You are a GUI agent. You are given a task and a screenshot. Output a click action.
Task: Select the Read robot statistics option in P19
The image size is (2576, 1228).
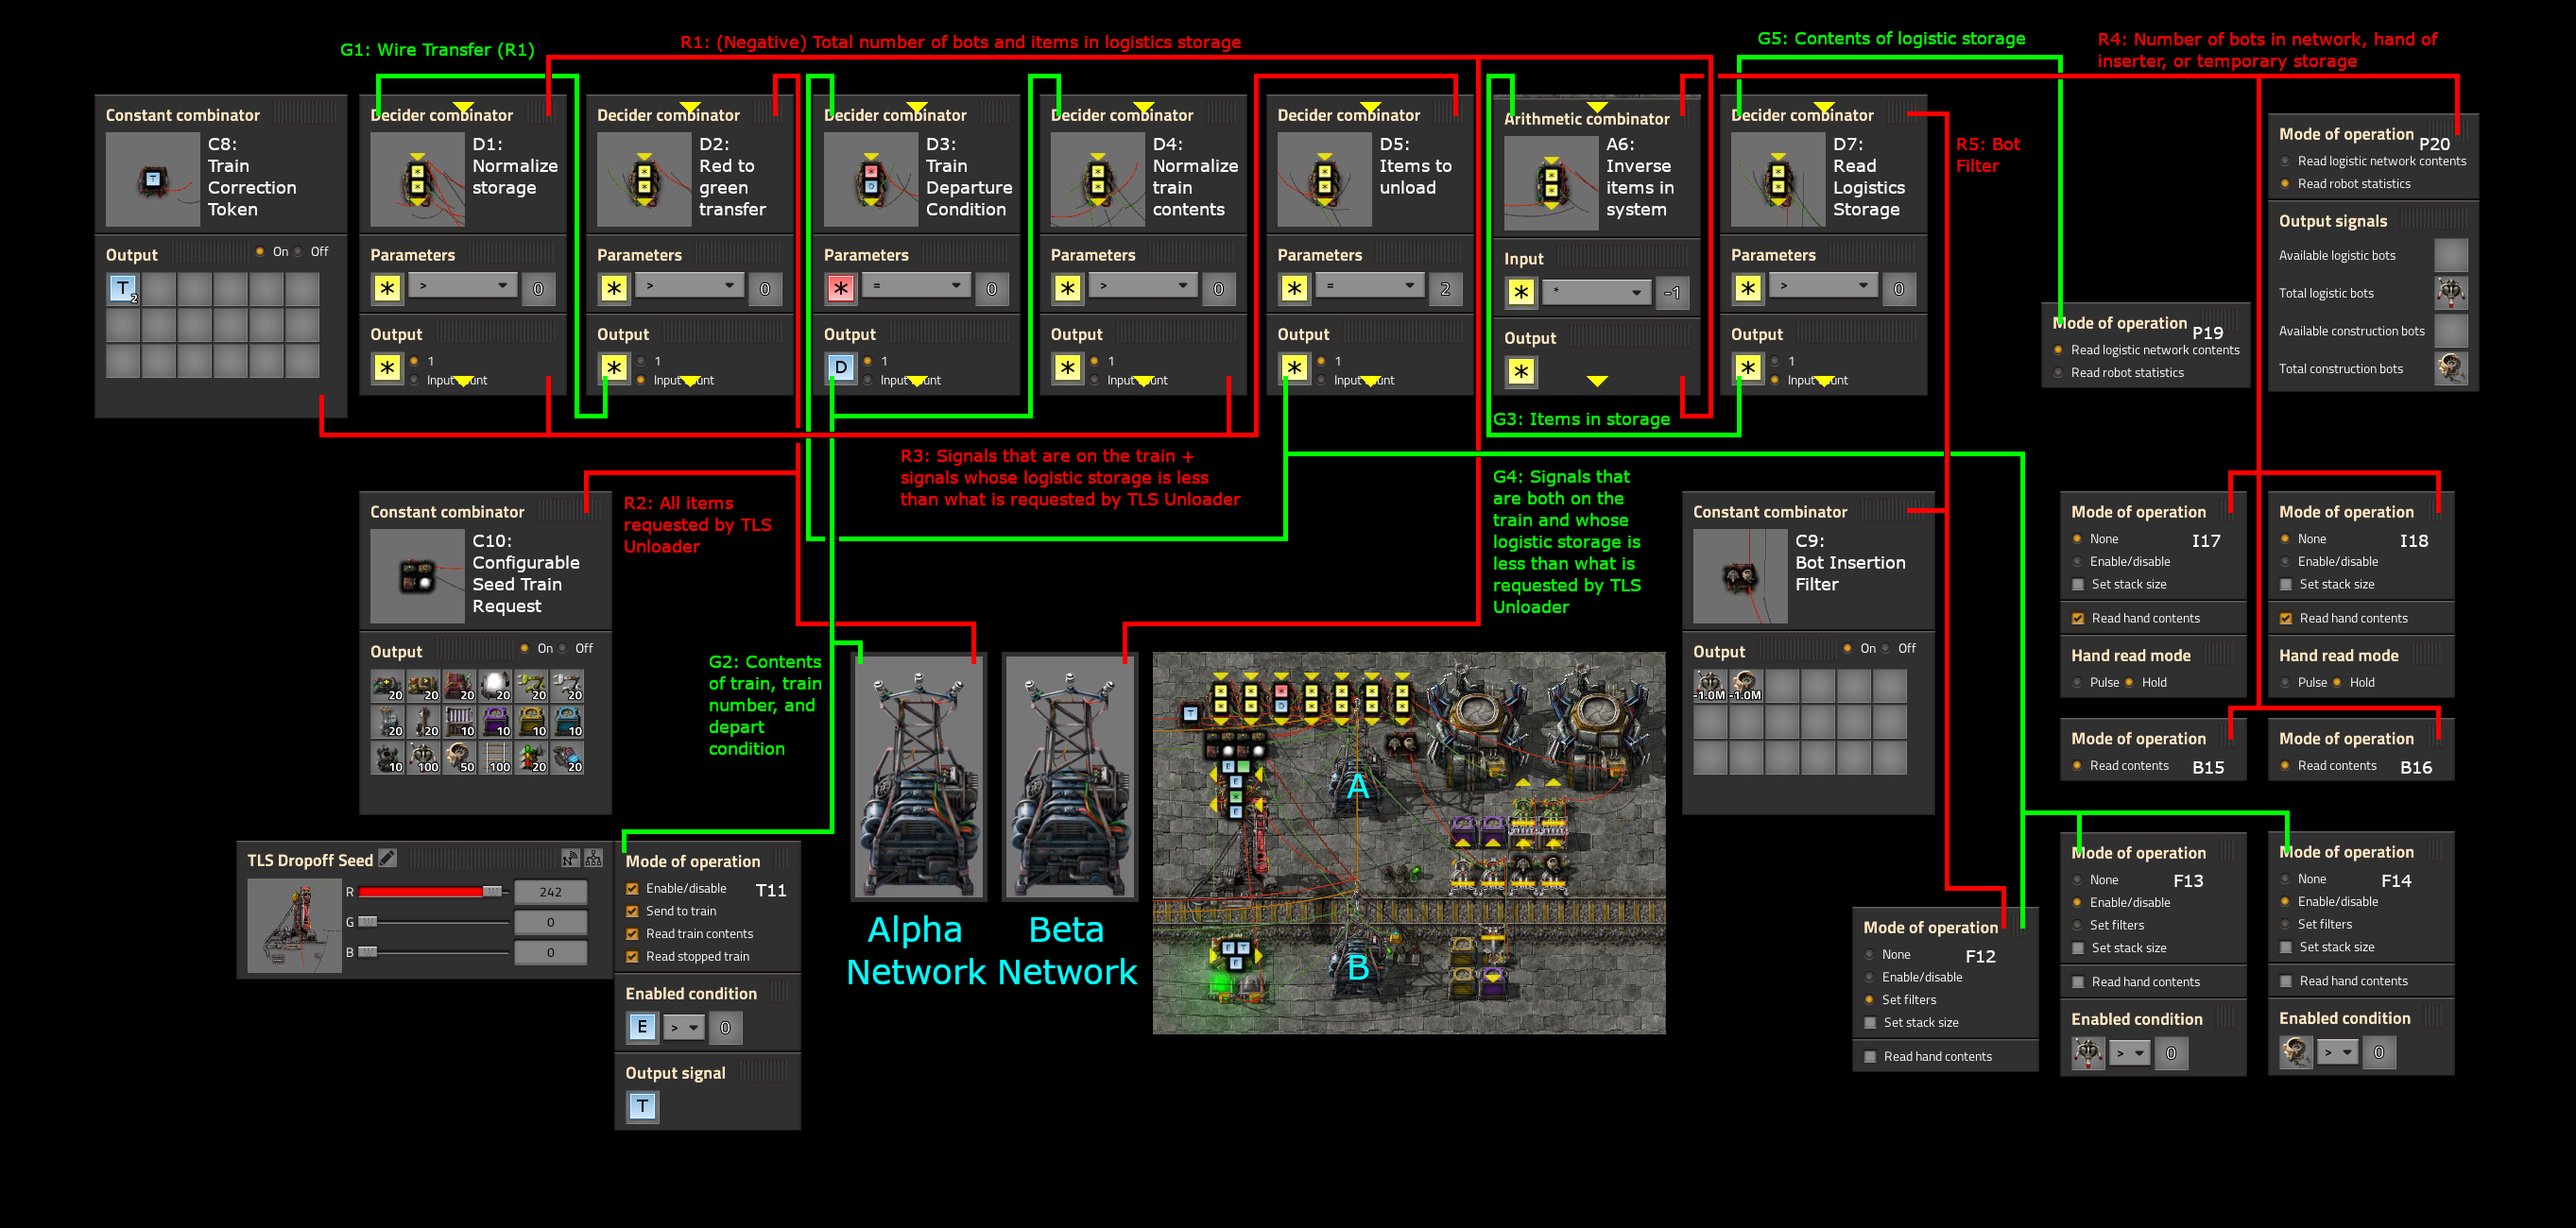point(2058,373)
